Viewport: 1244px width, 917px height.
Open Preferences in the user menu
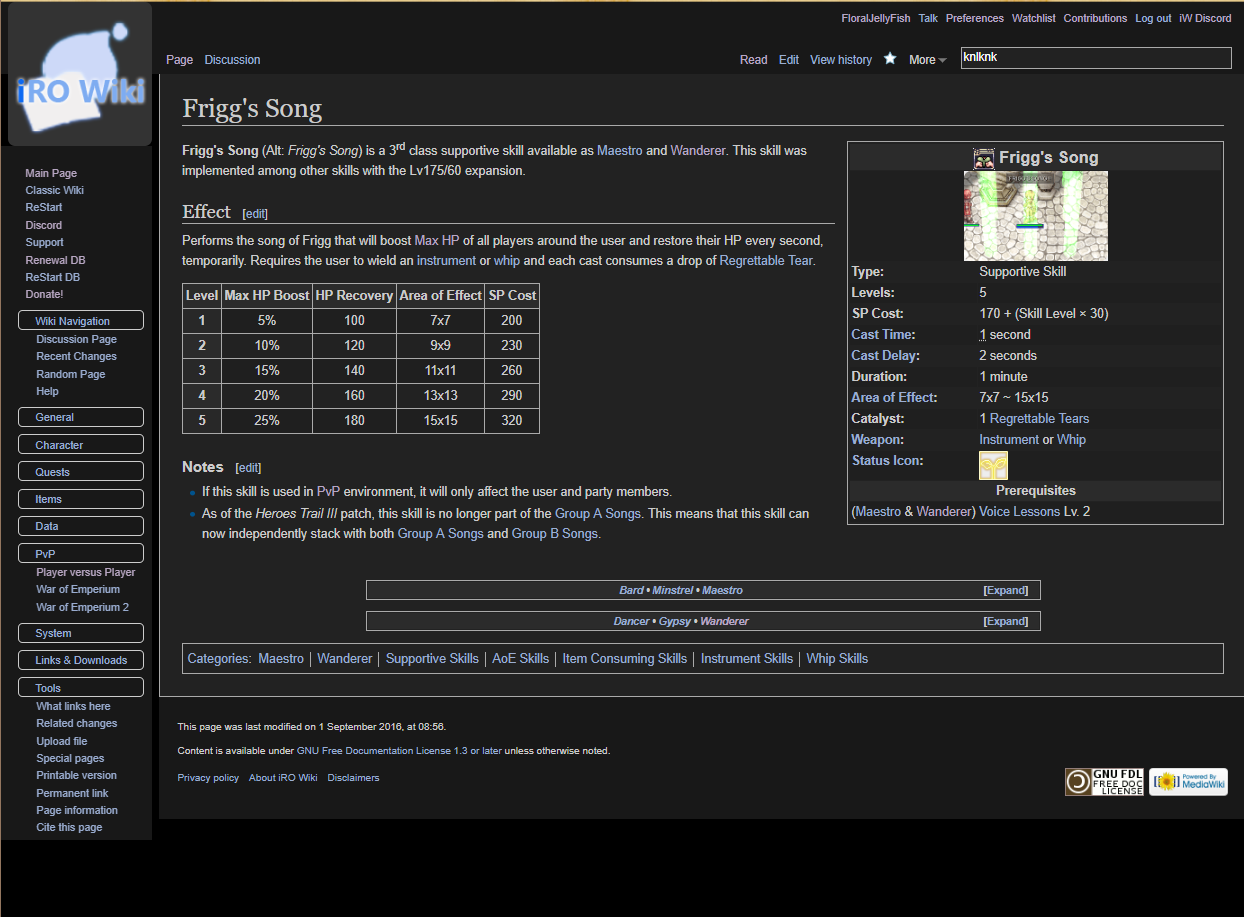[975, 18]
